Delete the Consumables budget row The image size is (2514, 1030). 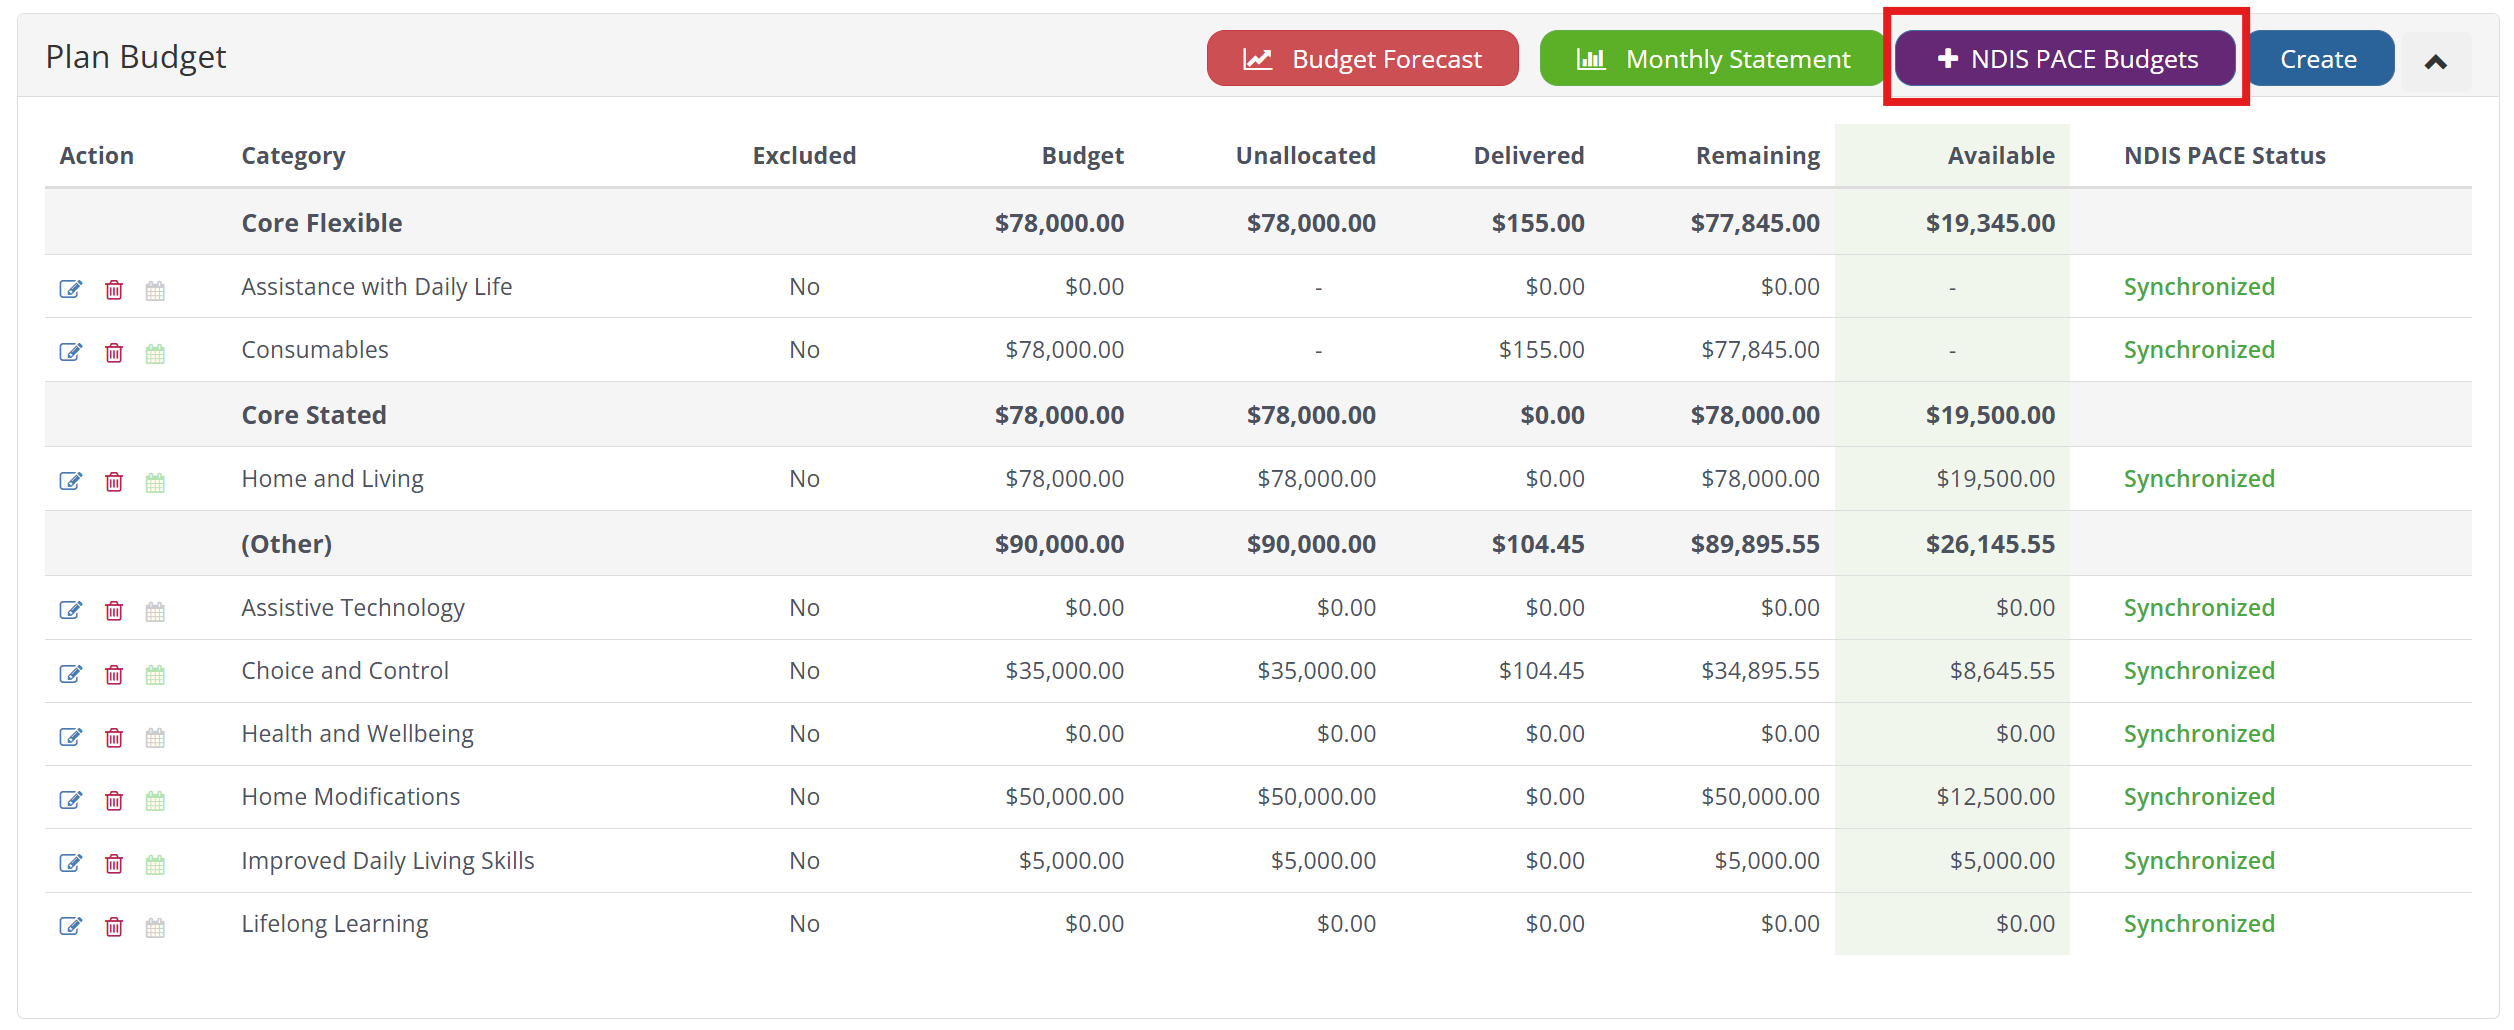point(114,353)
